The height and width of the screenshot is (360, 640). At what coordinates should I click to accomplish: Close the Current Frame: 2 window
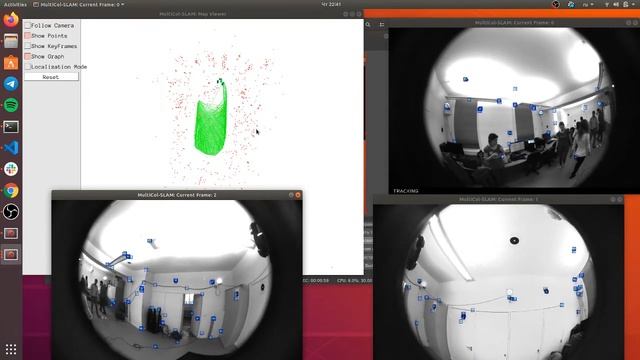pyautogui.click(x=298, y=195)
